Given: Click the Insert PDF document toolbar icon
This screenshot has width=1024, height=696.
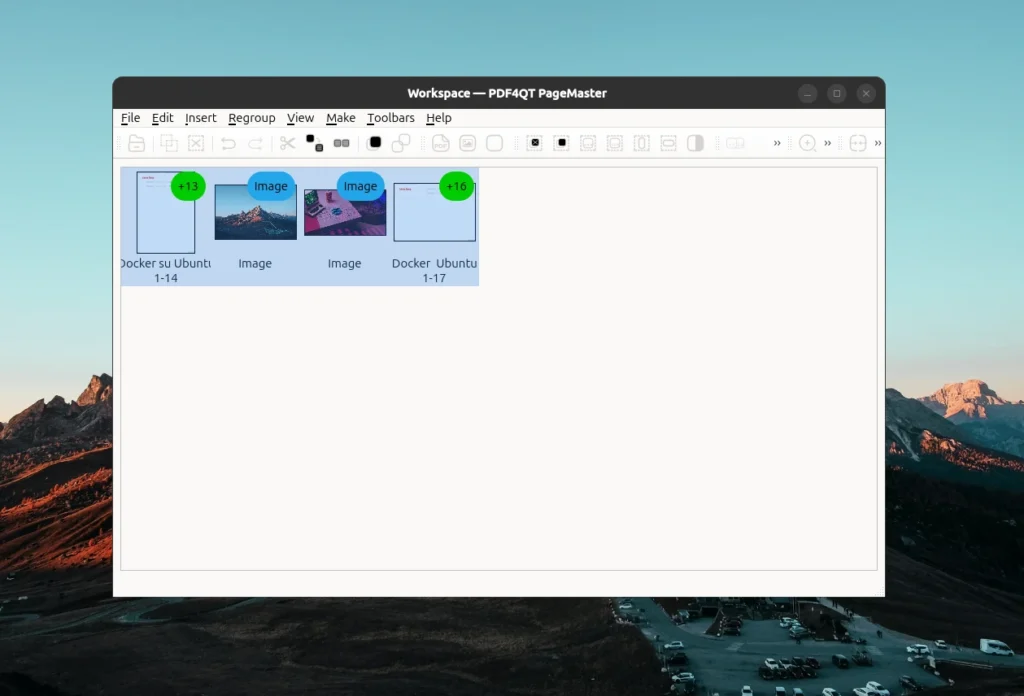Looking at the screenshot, I should [x=440, y=143].
